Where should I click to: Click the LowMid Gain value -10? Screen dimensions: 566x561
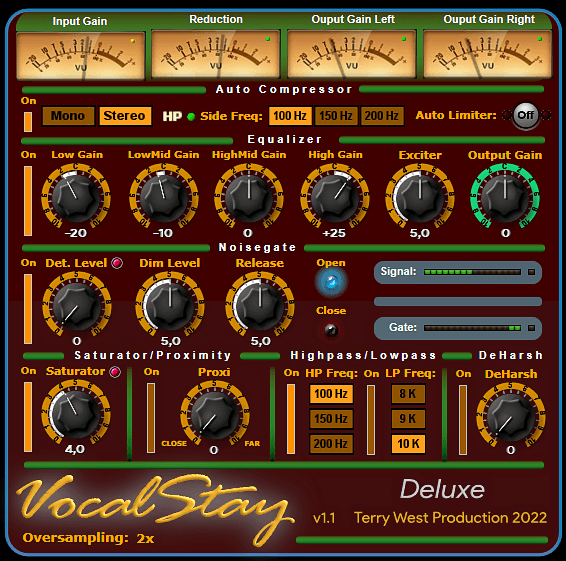coord(163,233)
